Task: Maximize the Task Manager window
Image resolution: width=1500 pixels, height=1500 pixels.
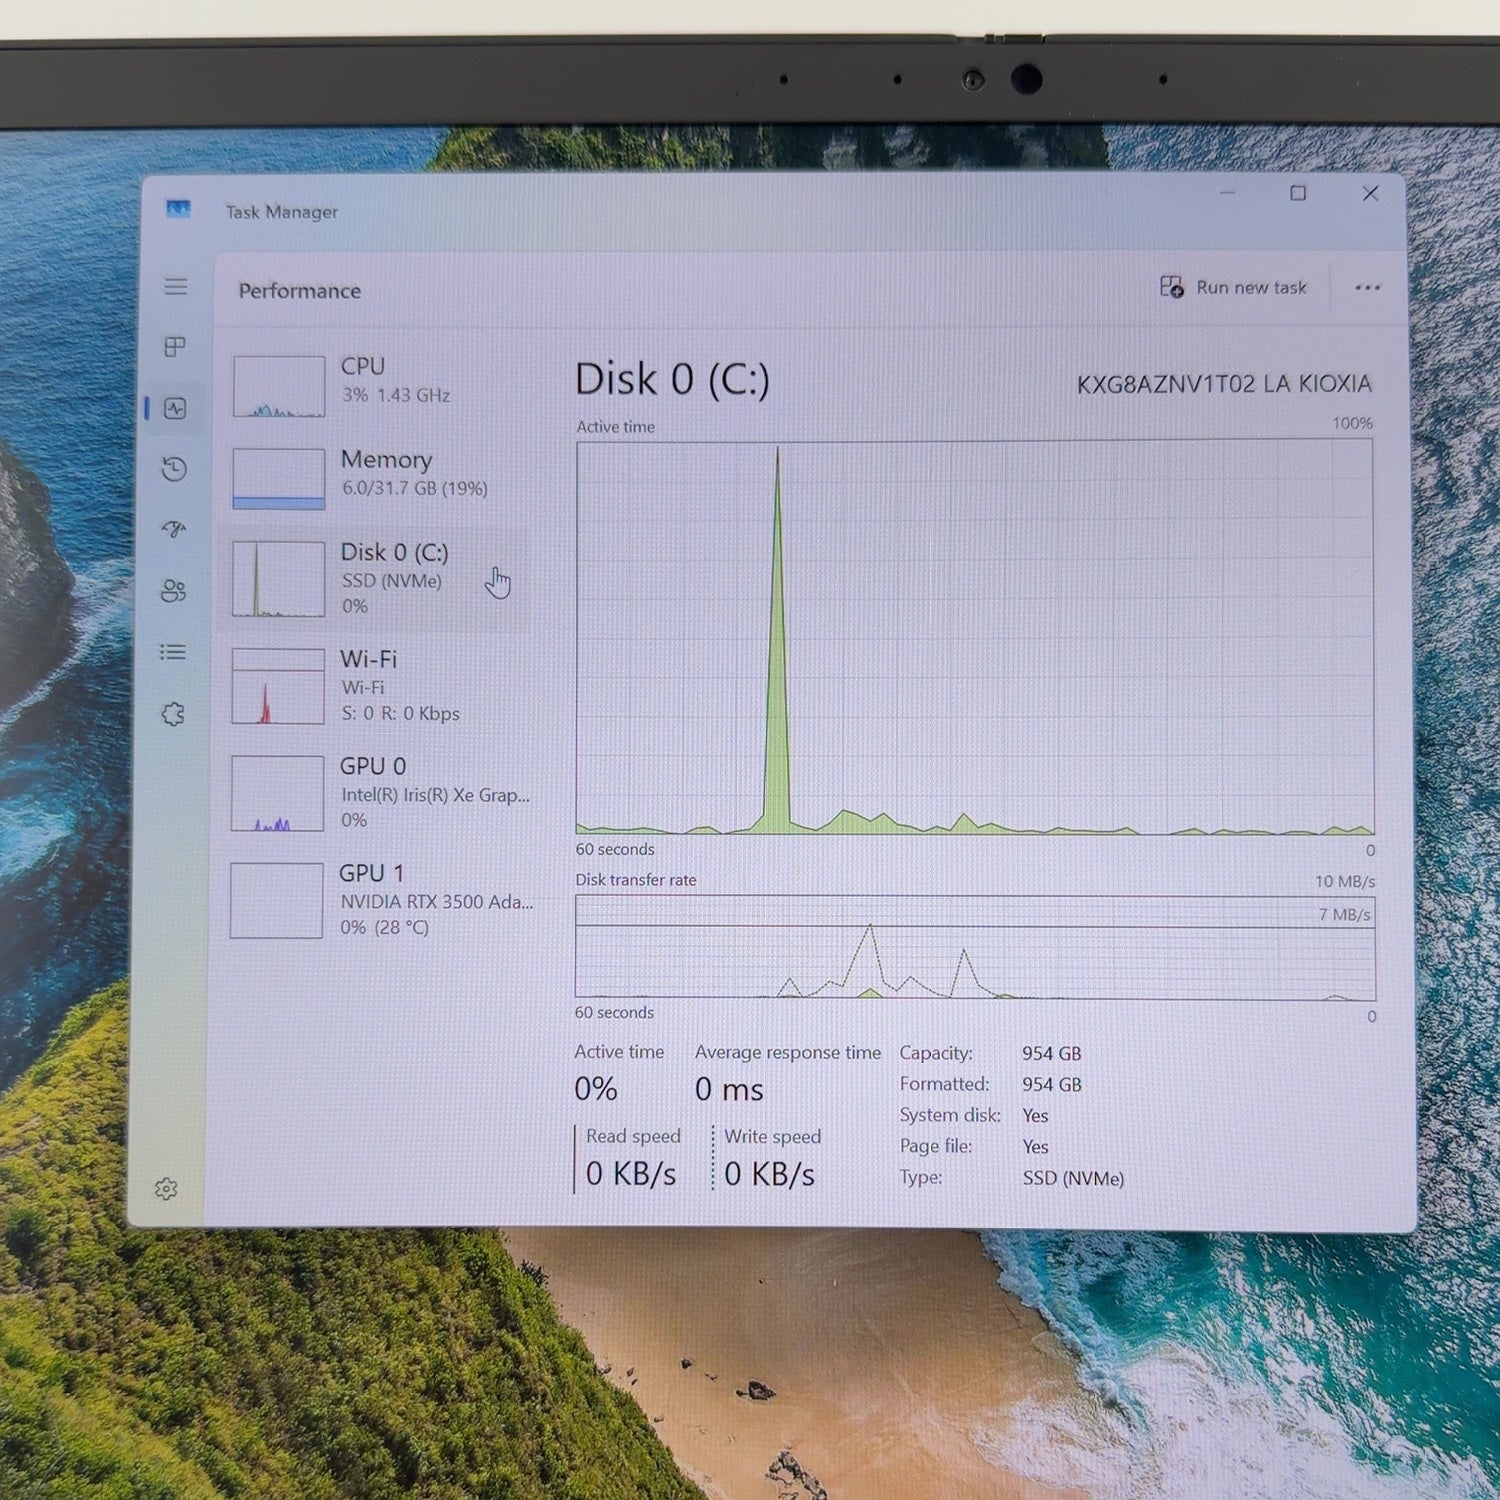Action: click(x=1298, y=193)
